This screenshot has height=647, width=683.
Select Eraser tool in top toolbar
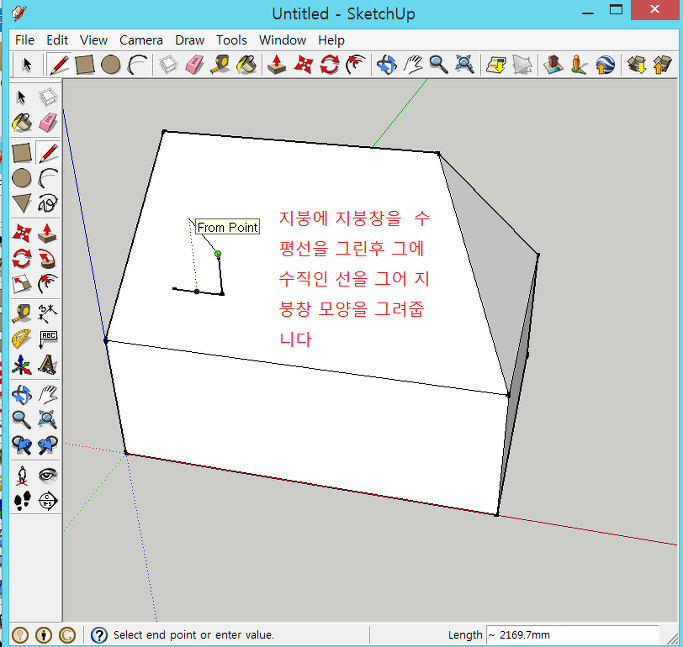[194, 65]
